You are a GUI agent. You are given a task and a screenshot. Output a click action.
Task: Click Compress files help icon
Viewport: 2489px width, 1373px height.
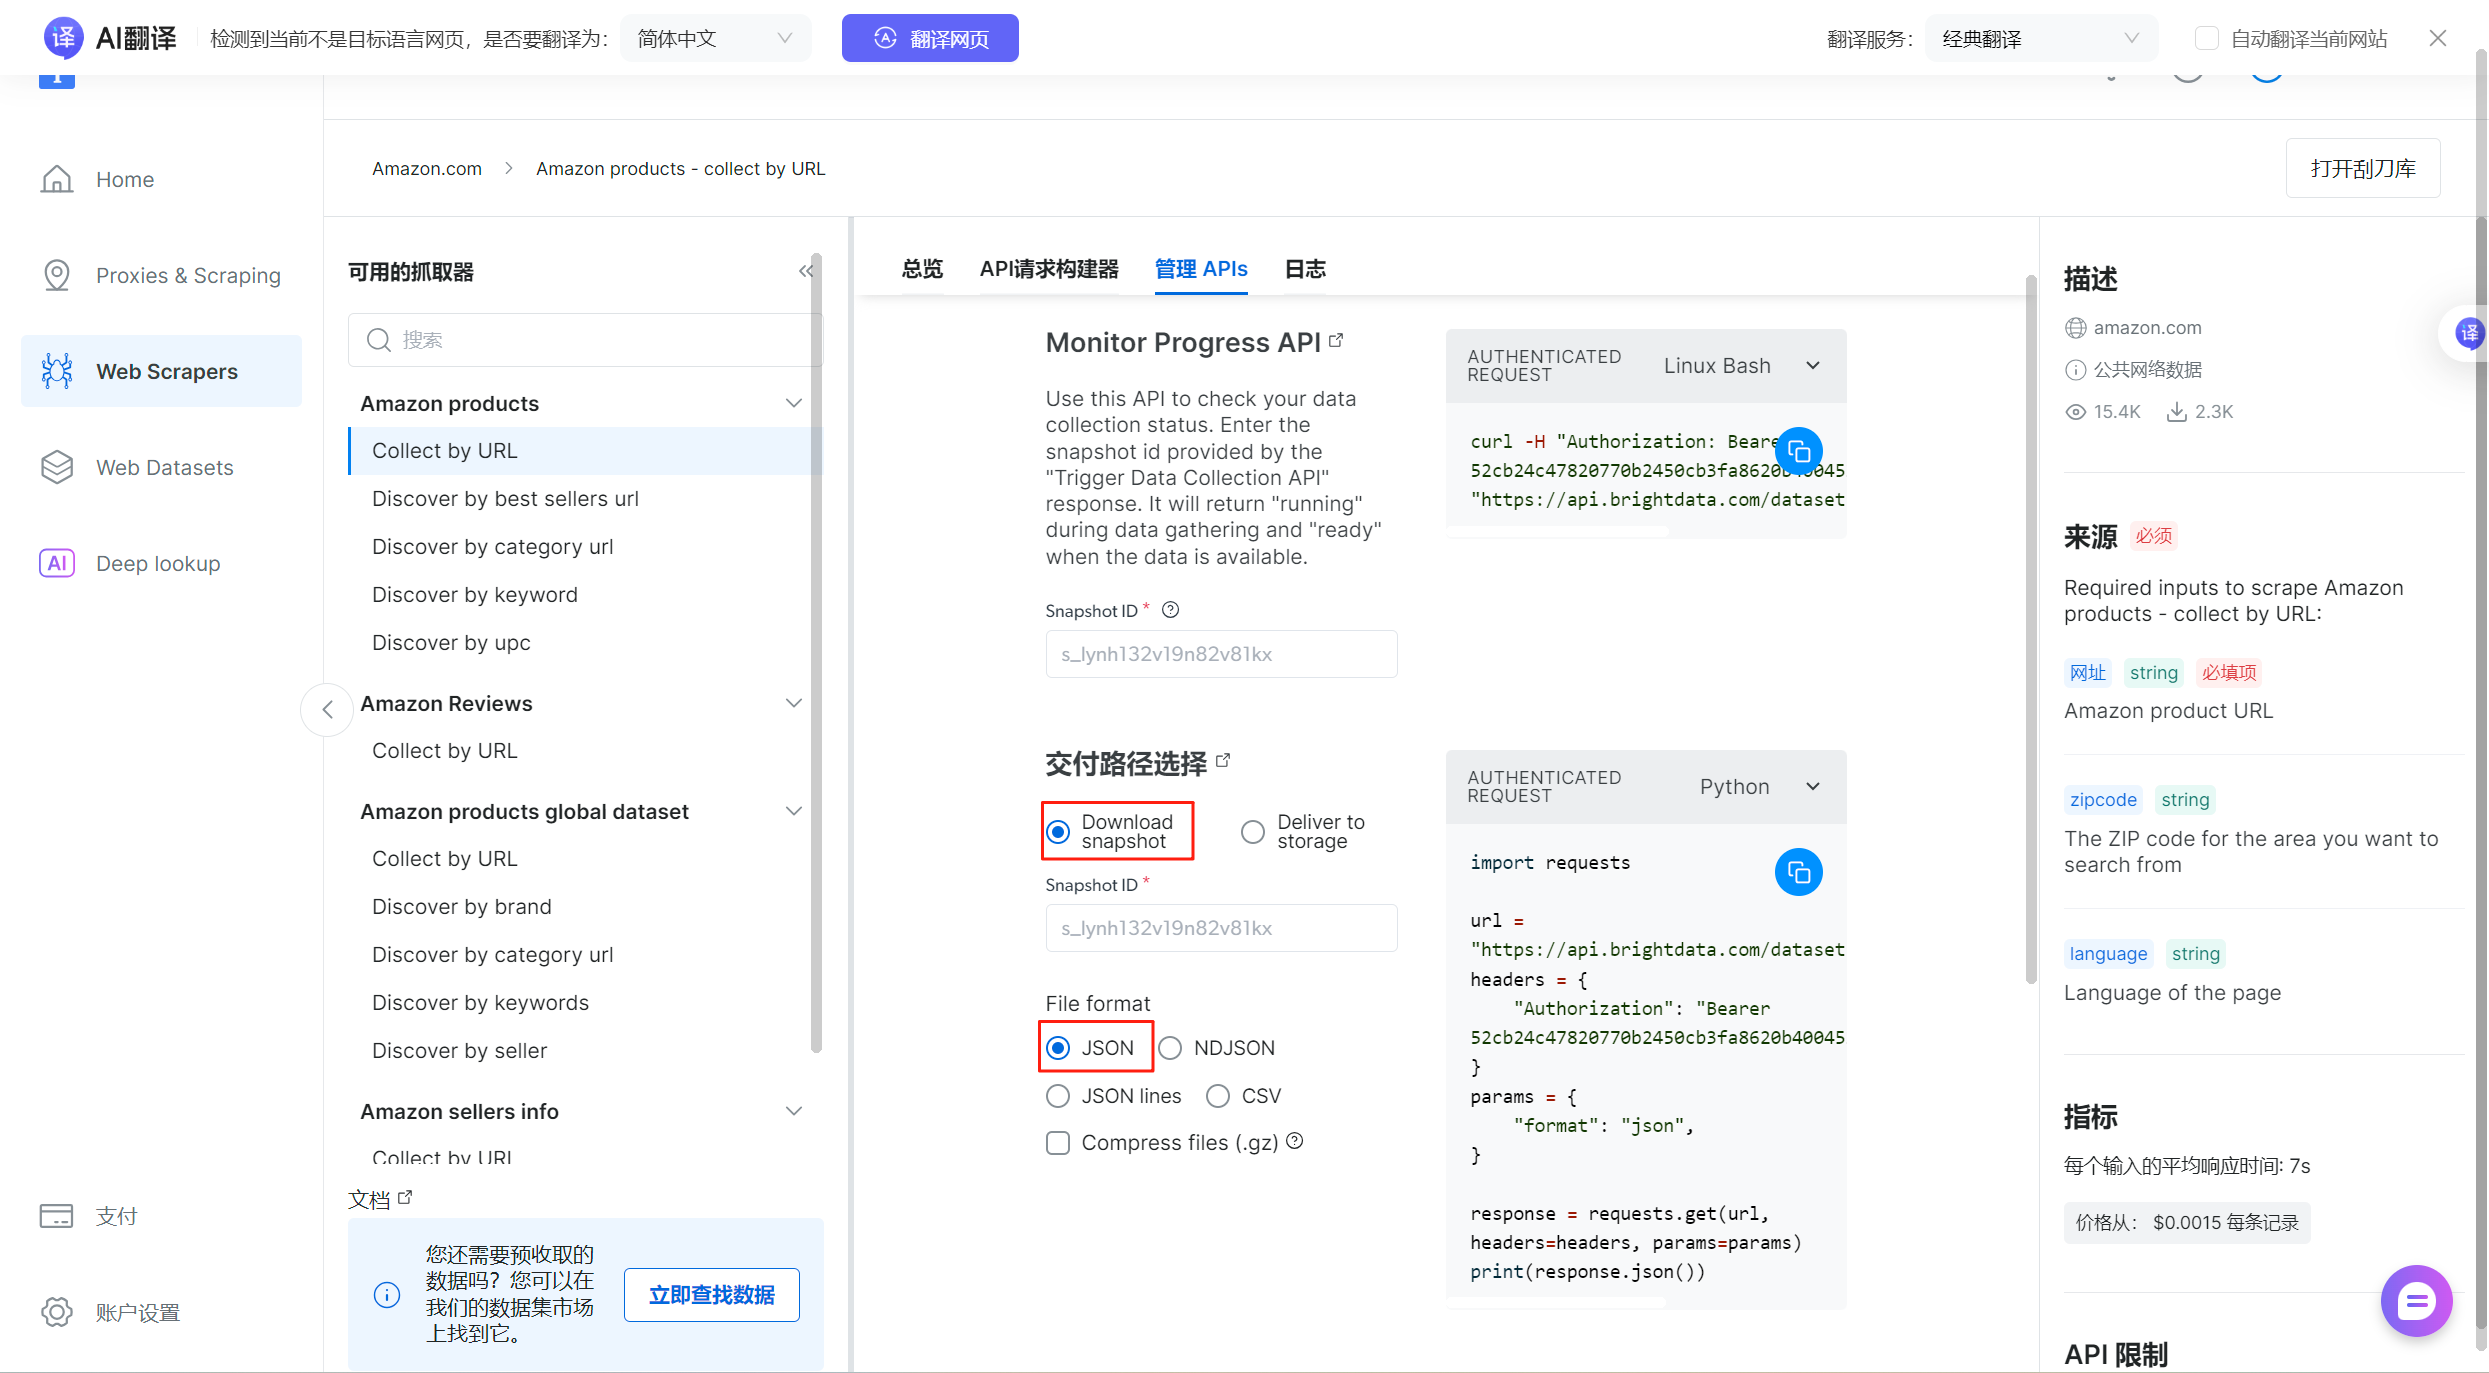[x=1294, y=1141]
